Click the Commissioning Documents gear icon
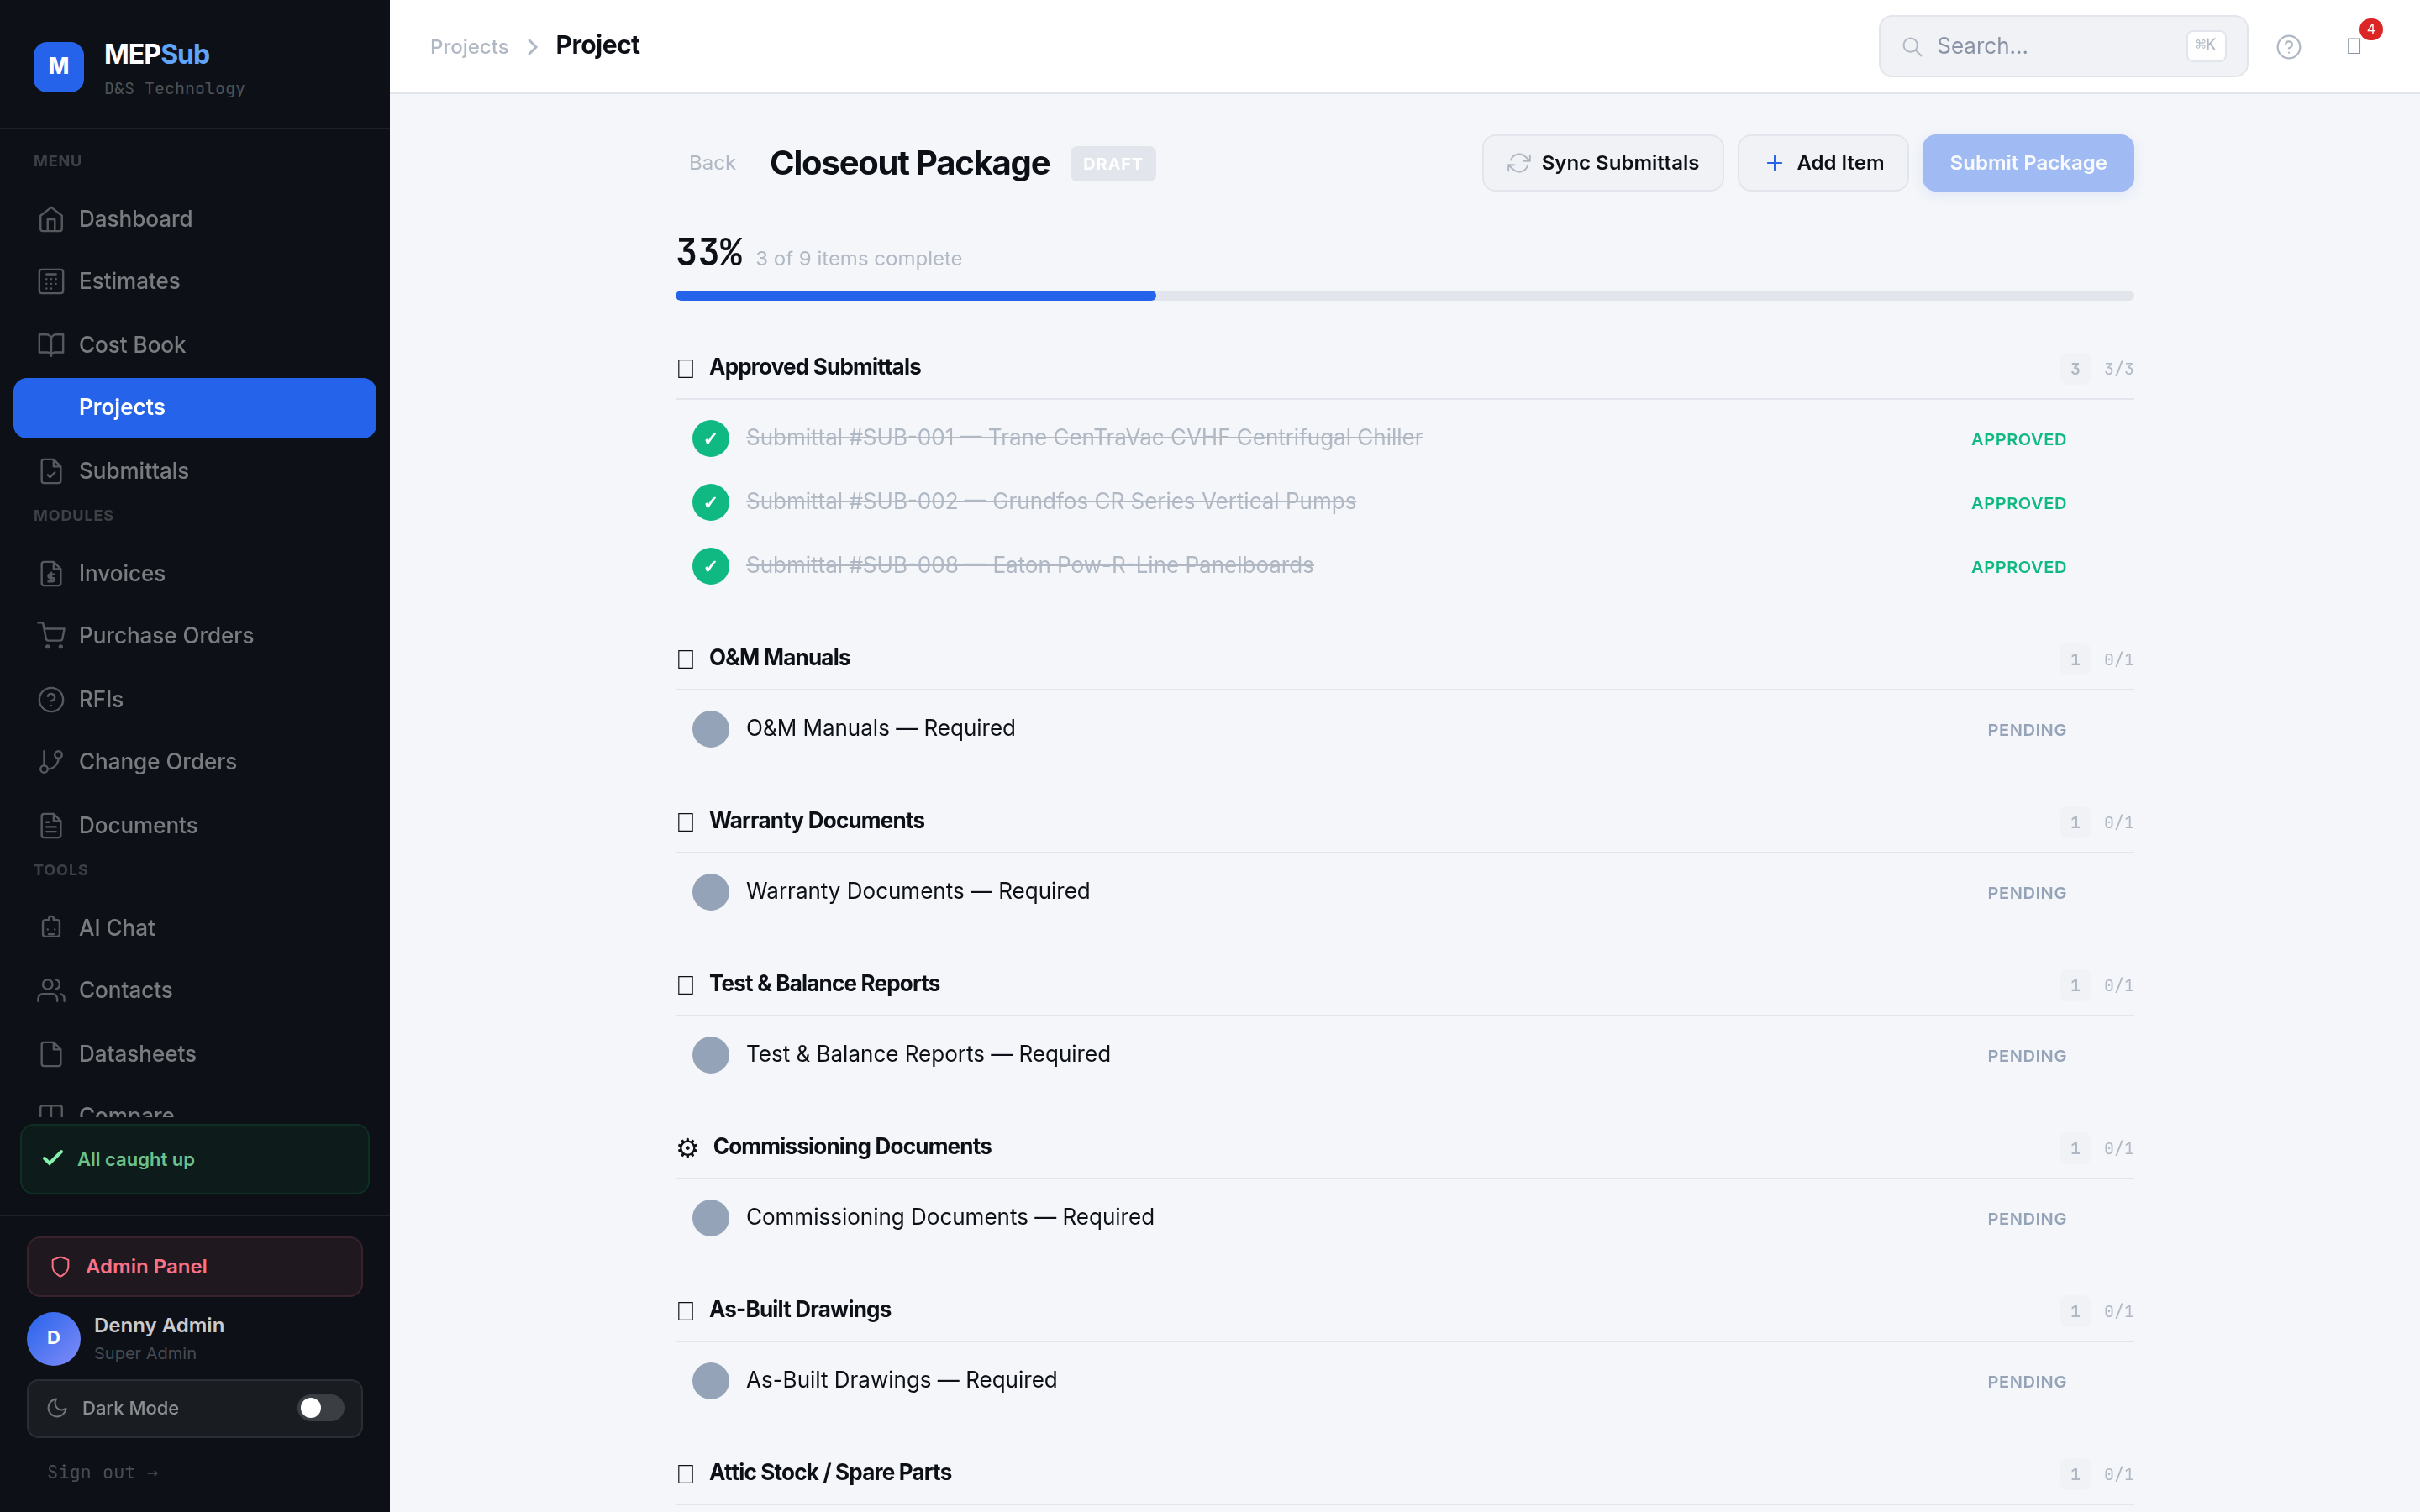 pos(687,1148)
